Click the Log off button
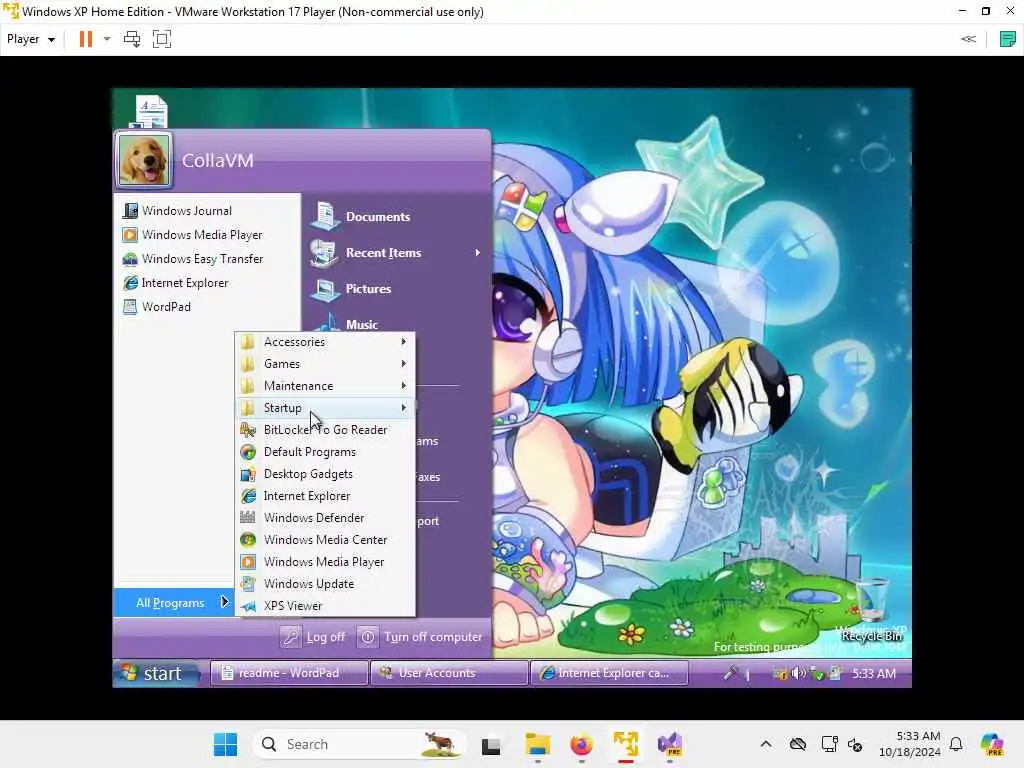The width and height of the screenshot is (1024, 768). coord(313,637)
